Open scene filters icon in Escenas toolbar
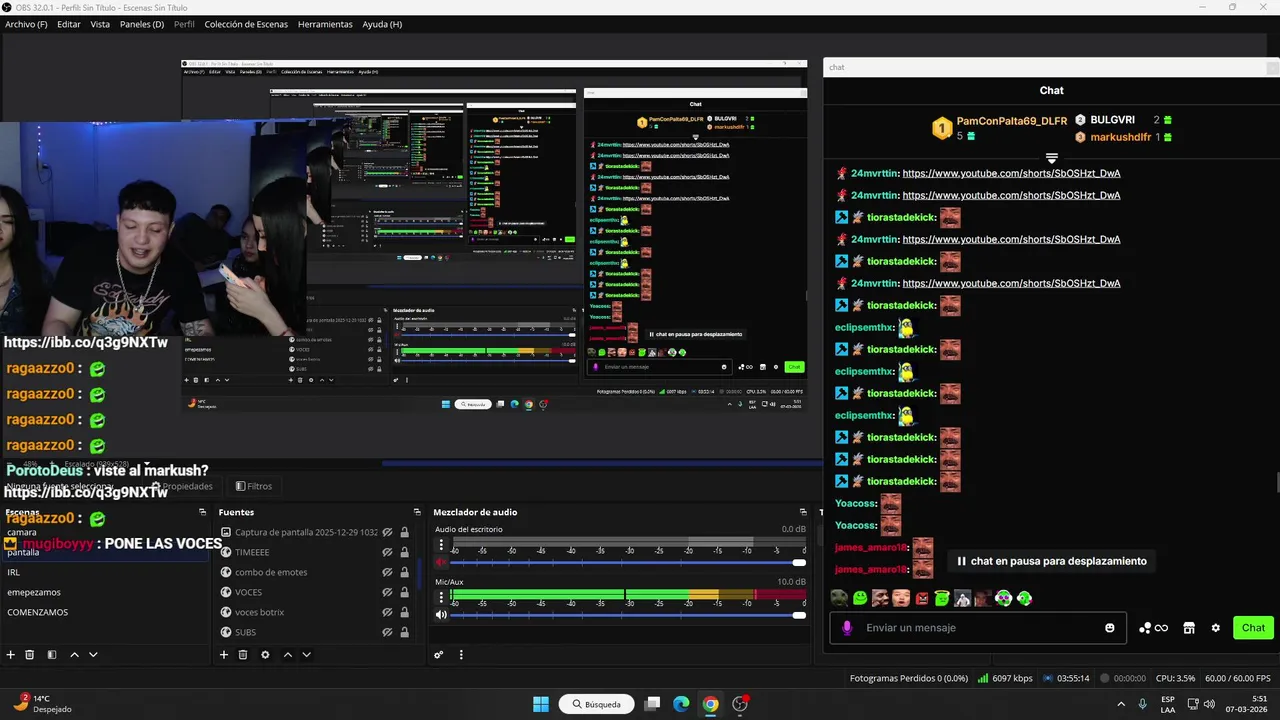This screenshot has height=720, width=1280. pyautogui.click(x=52, y=655)
